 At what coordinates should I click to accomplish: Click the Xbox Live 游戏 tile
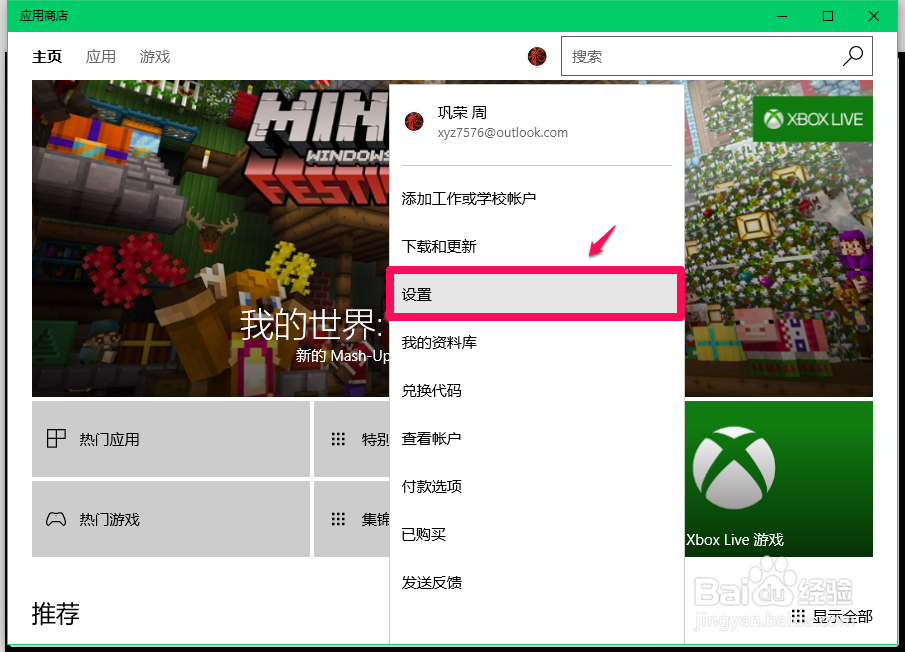(x=779, y=479)
